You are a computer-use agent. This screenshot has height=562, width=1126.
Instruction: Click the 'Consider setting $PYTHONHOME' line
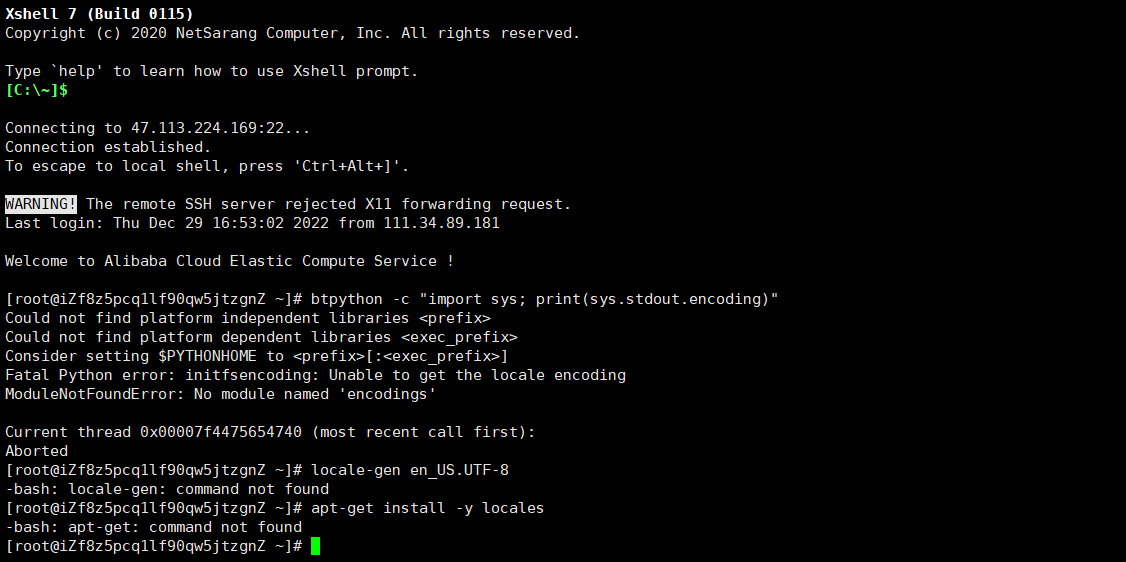[256, 356]
